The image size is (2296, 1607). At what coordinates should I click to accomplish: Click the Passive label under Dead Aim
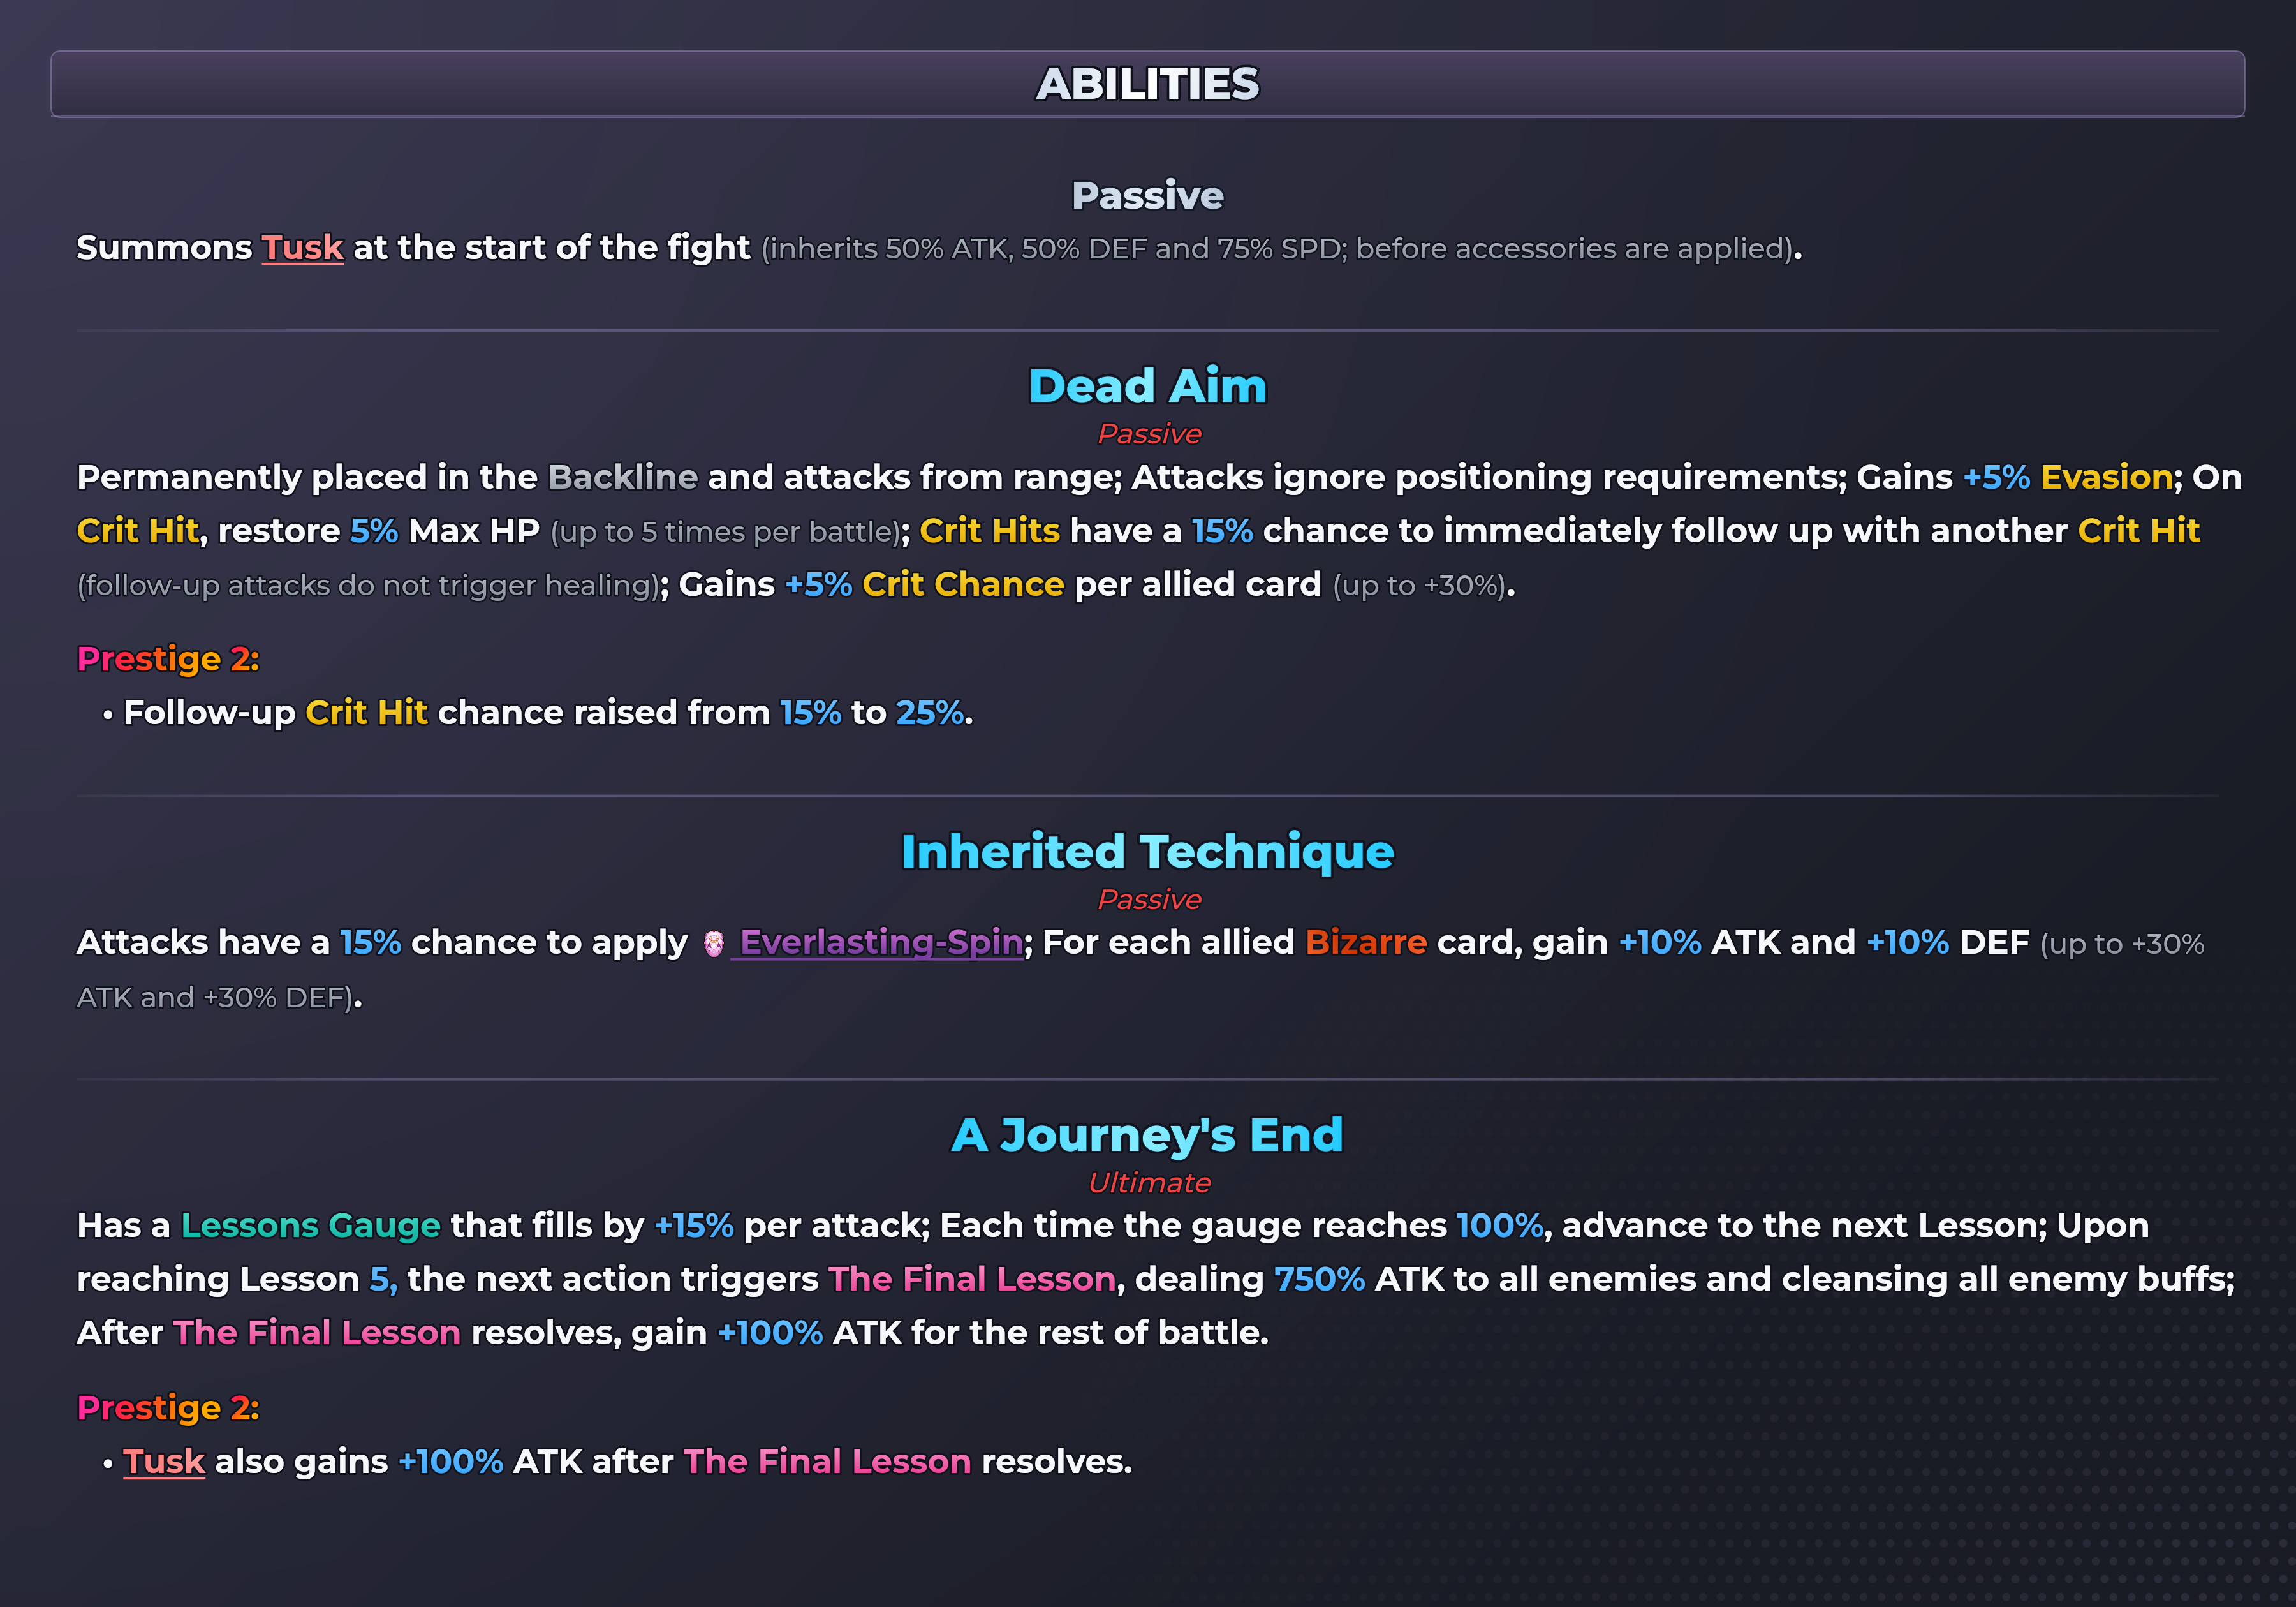click(1149, 434)
